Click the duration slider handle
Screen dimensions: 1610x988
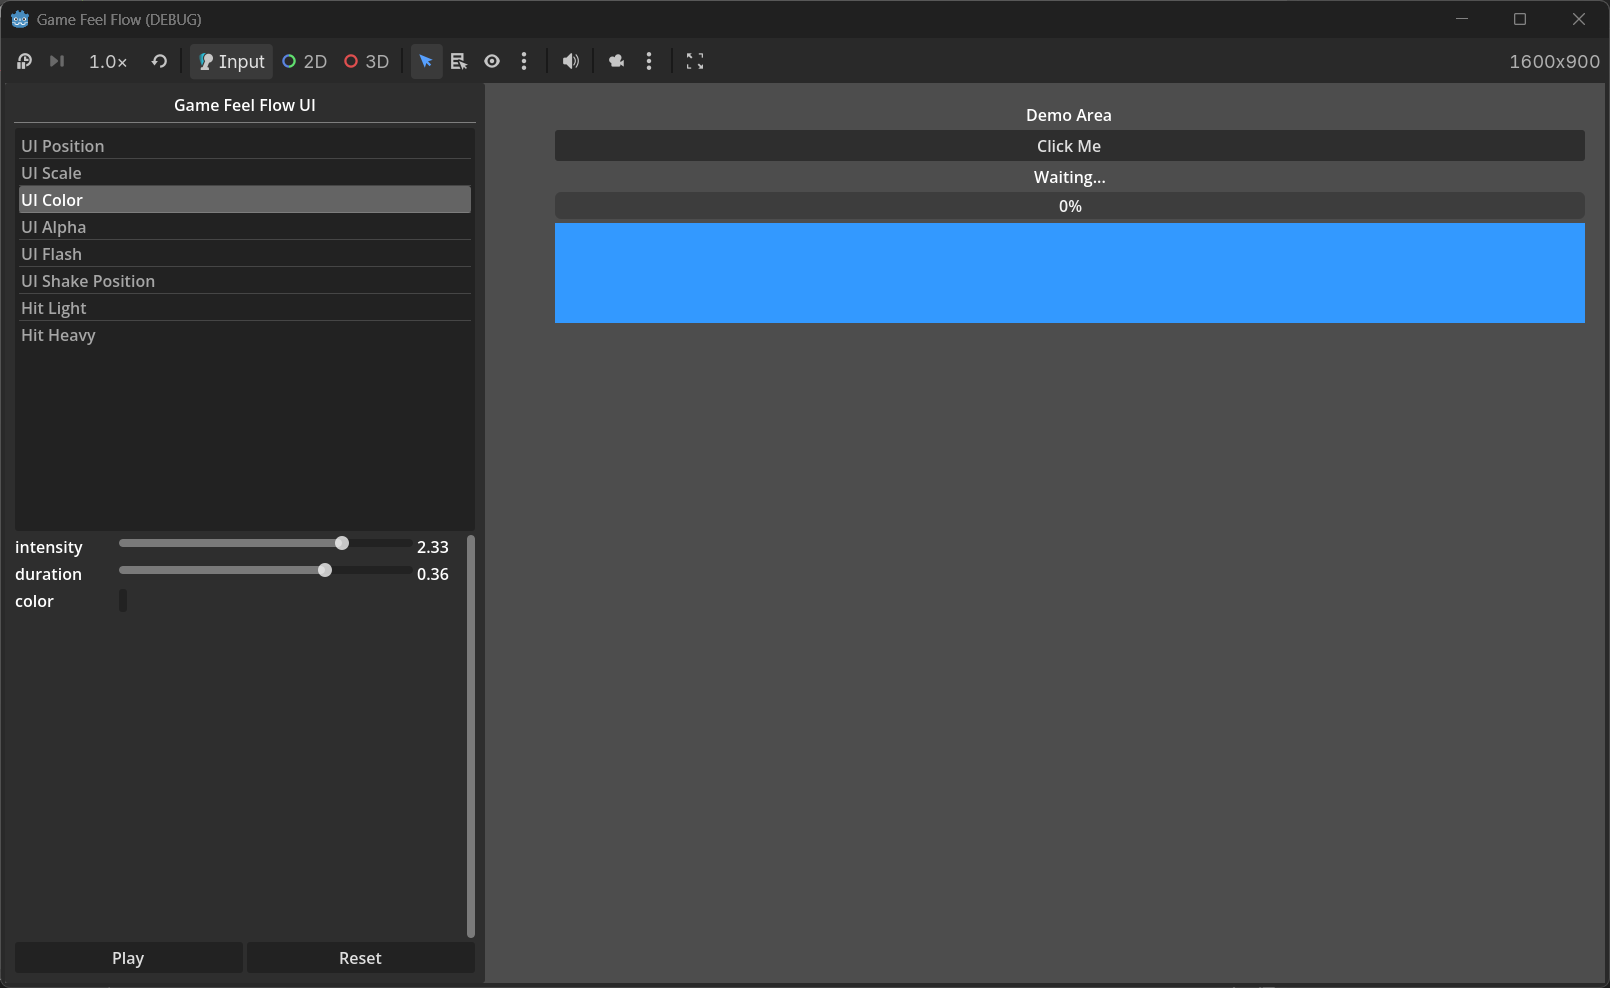[x=325, y=570]
